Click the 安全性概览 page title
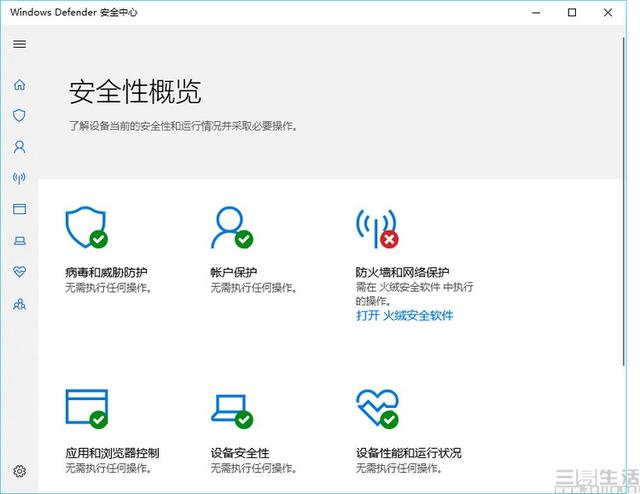 tap(135, 91)
